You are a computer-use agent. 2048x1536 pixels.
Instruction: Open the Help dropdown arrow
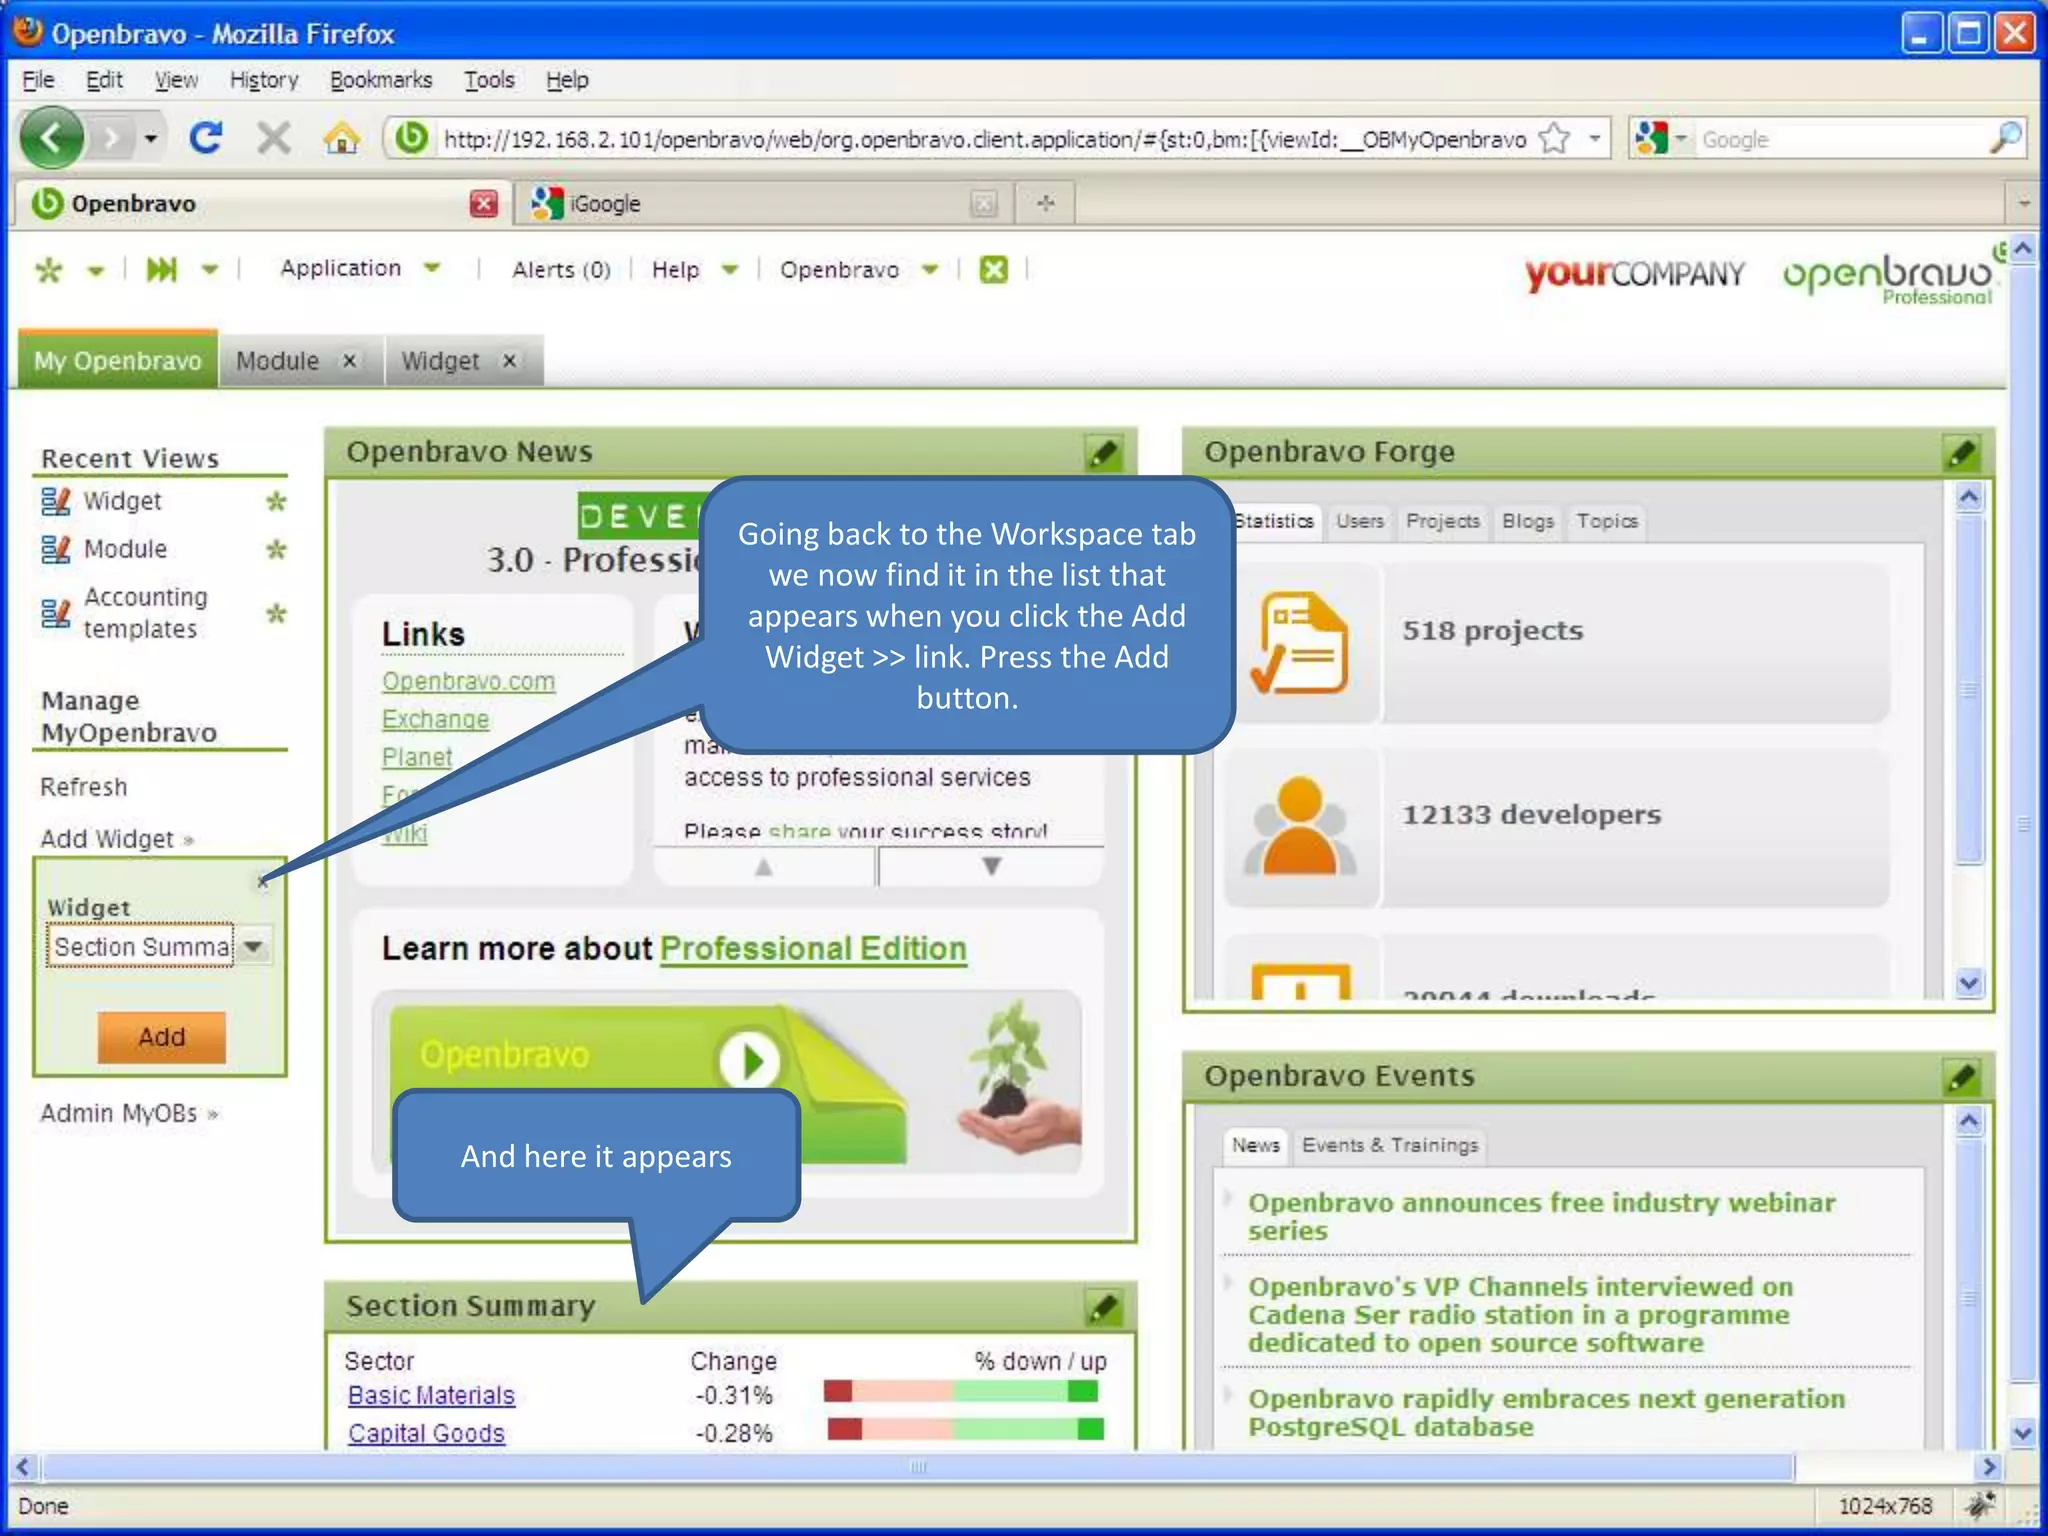point(730,269)
